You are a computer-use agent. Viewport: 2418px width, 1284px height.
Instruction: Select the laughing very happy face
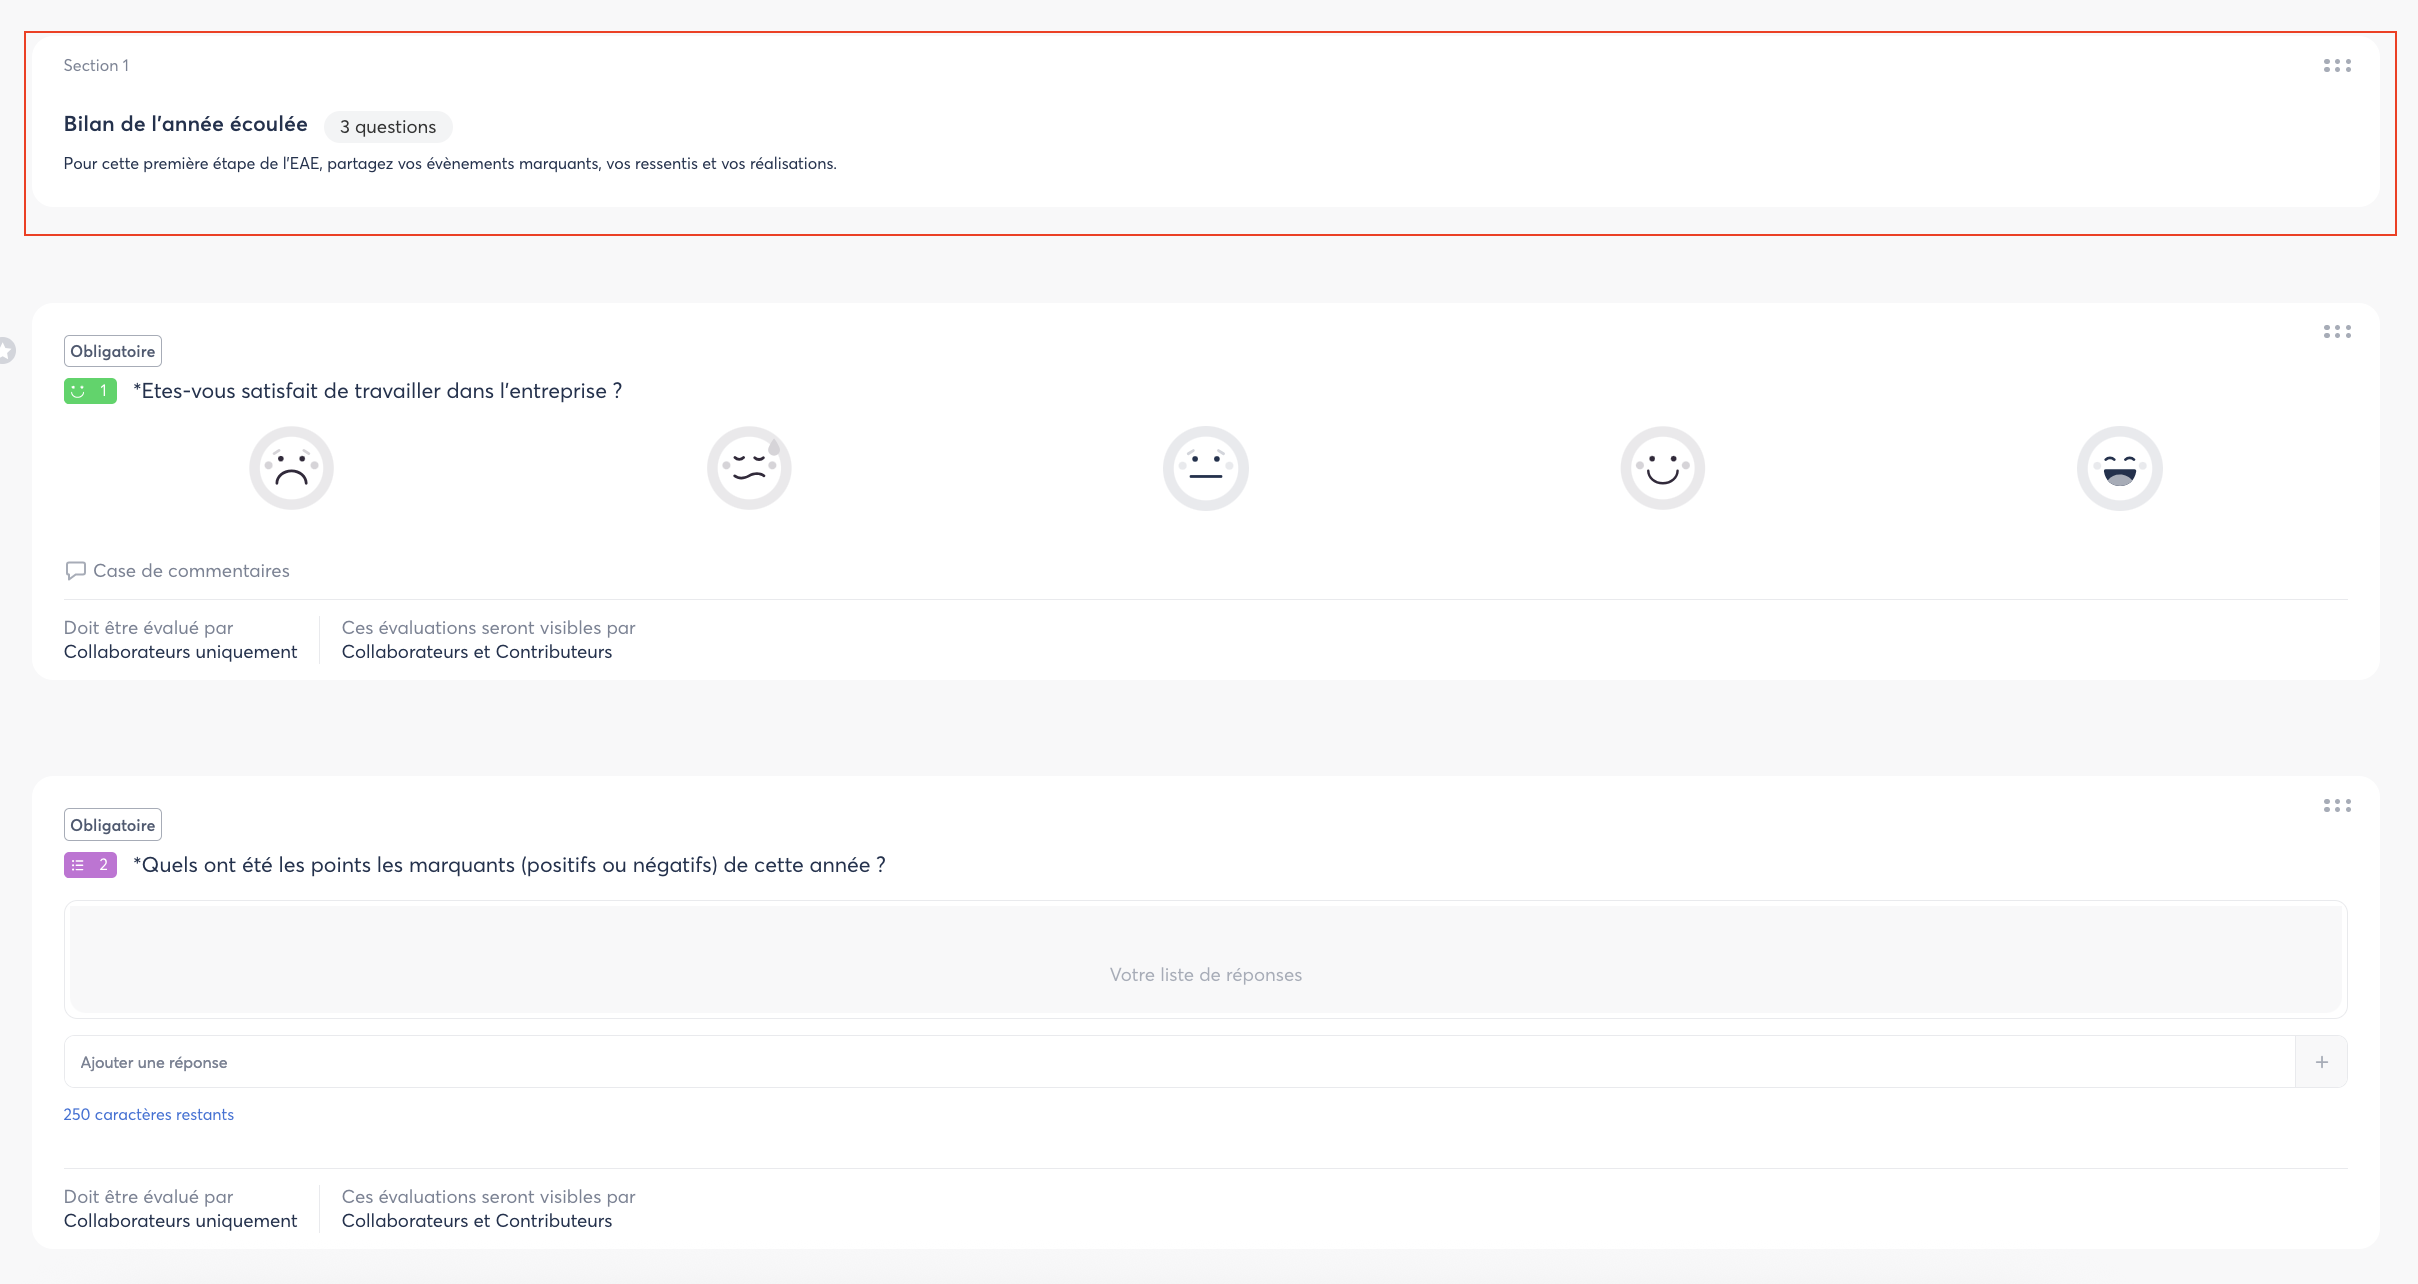point(2119,468)
